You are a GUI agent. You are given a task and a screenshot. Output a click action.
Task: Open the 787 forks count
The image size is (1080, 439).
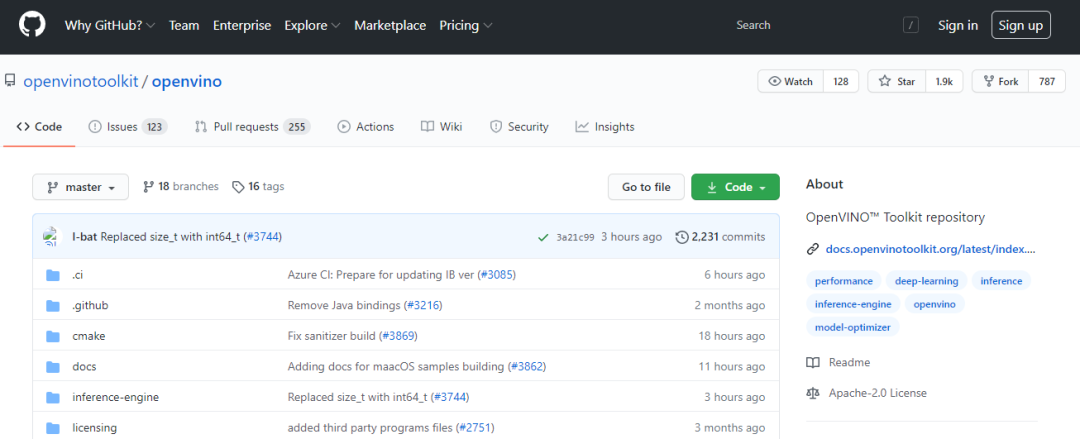coord(1047,81)
